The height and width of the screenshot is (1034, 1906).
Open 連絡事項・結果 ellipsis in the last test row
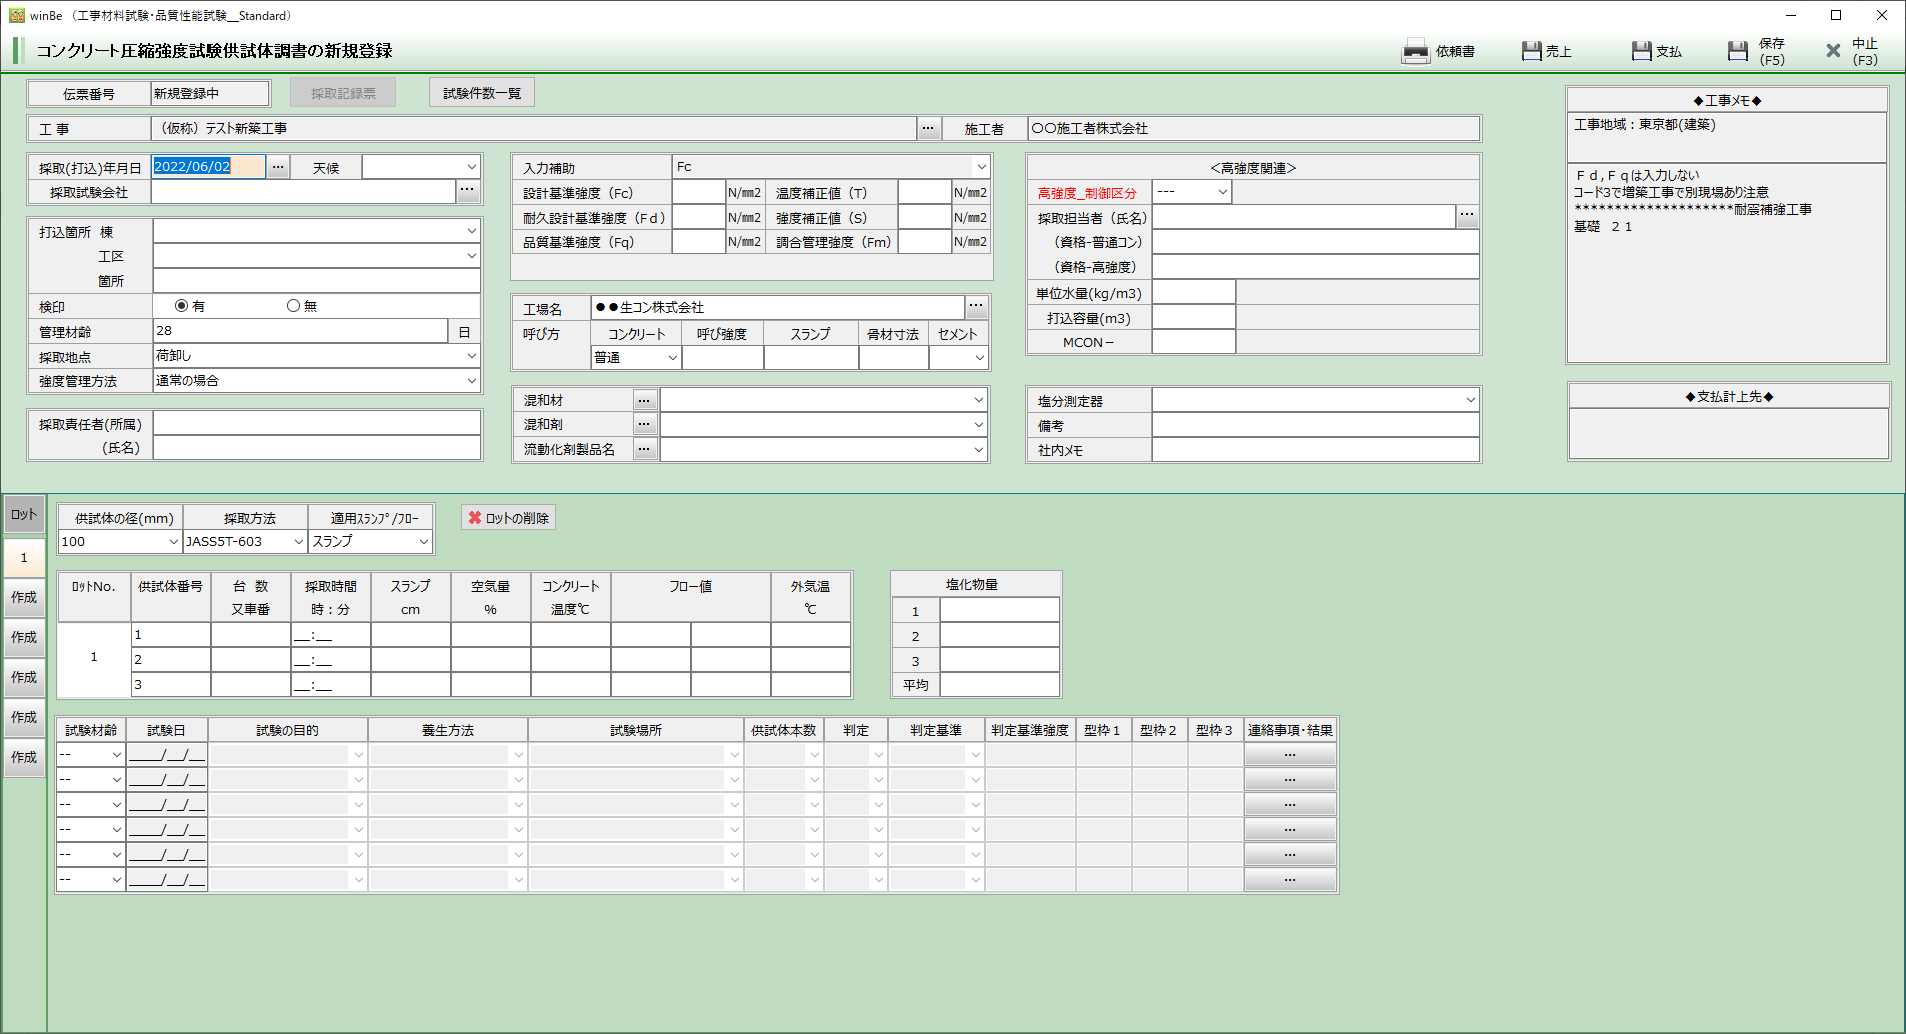pyautogui.click(x=1290, y=880)
